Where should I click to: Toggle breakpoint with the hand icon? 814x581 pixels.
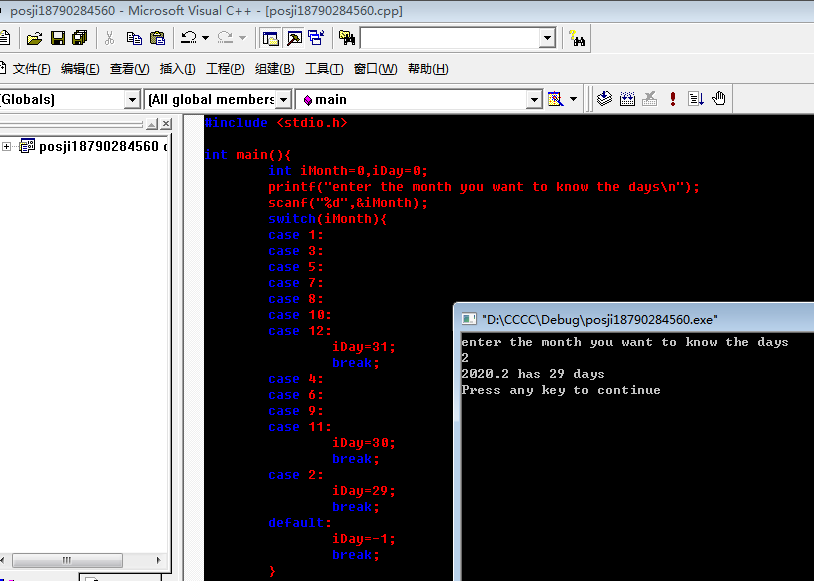pos(718,99)
